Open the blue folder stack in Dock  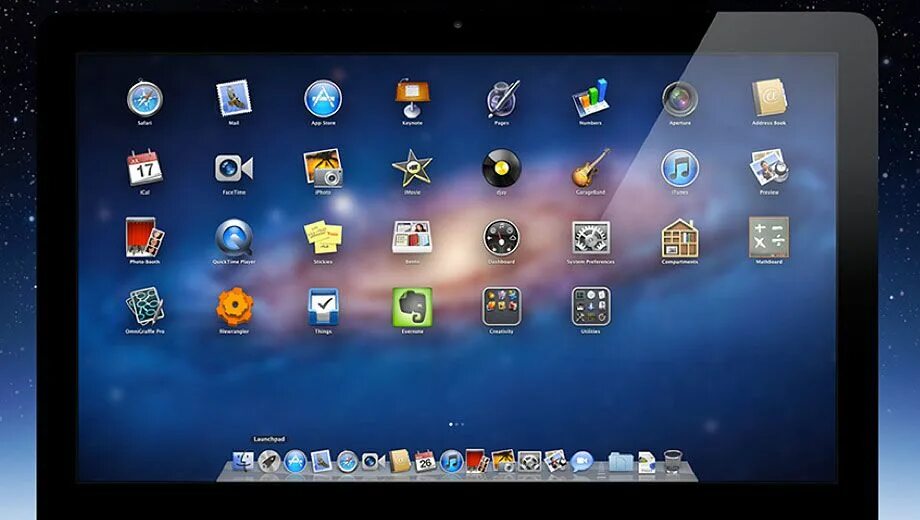click(x=620, y=462)
